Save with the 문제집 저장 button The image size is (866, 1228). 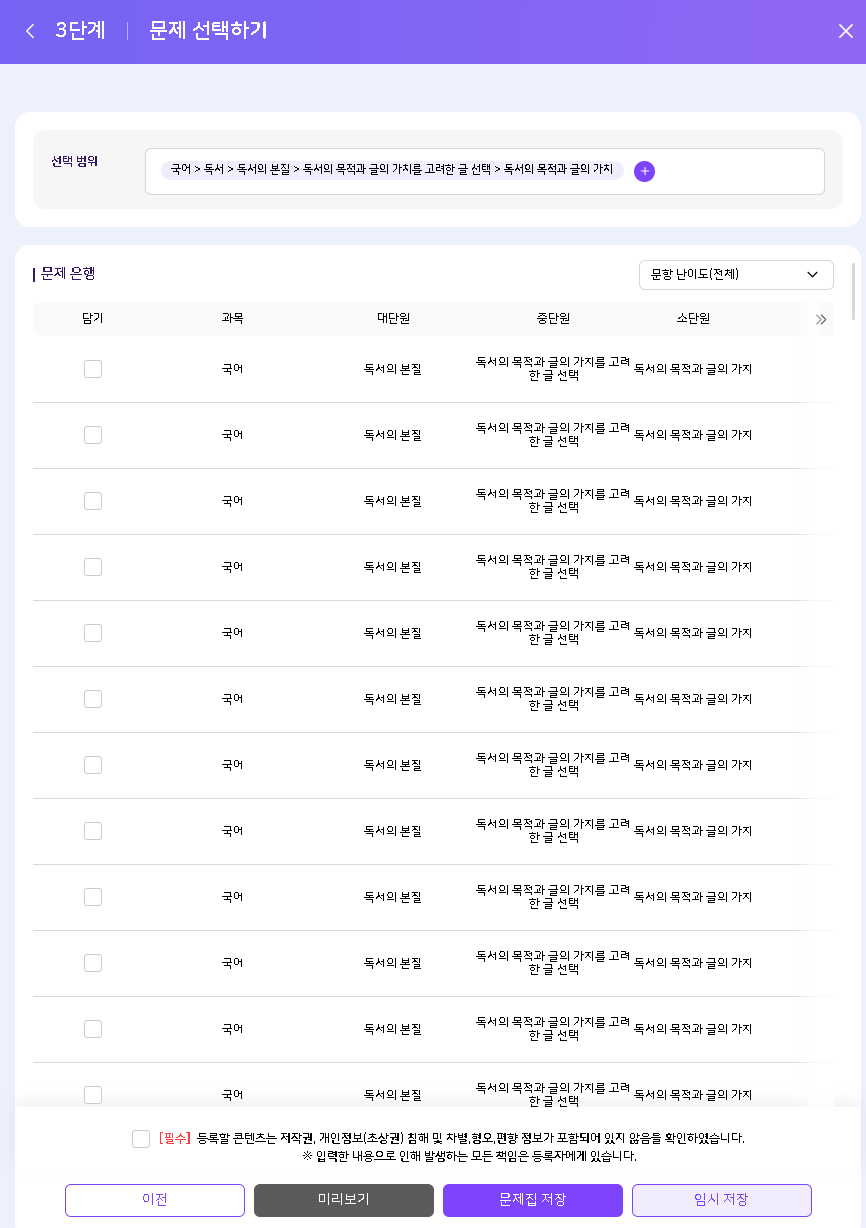(533, 1200)
